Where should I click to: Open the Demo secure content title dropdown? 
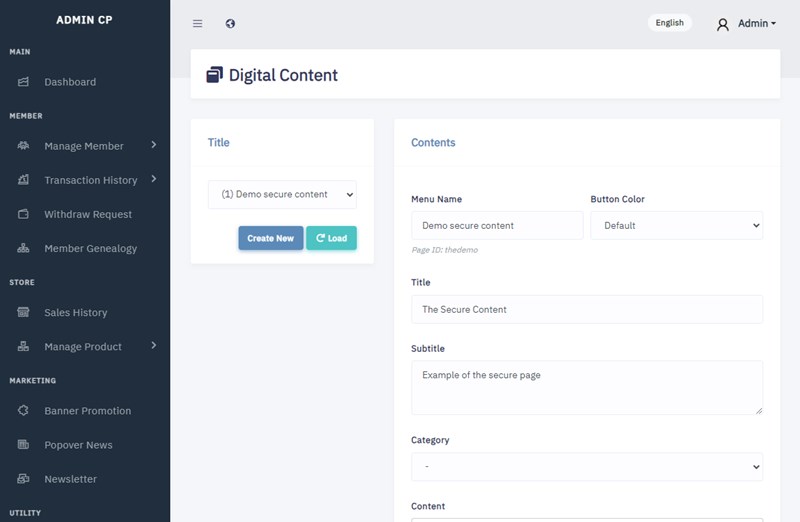[x=282, y=194]
